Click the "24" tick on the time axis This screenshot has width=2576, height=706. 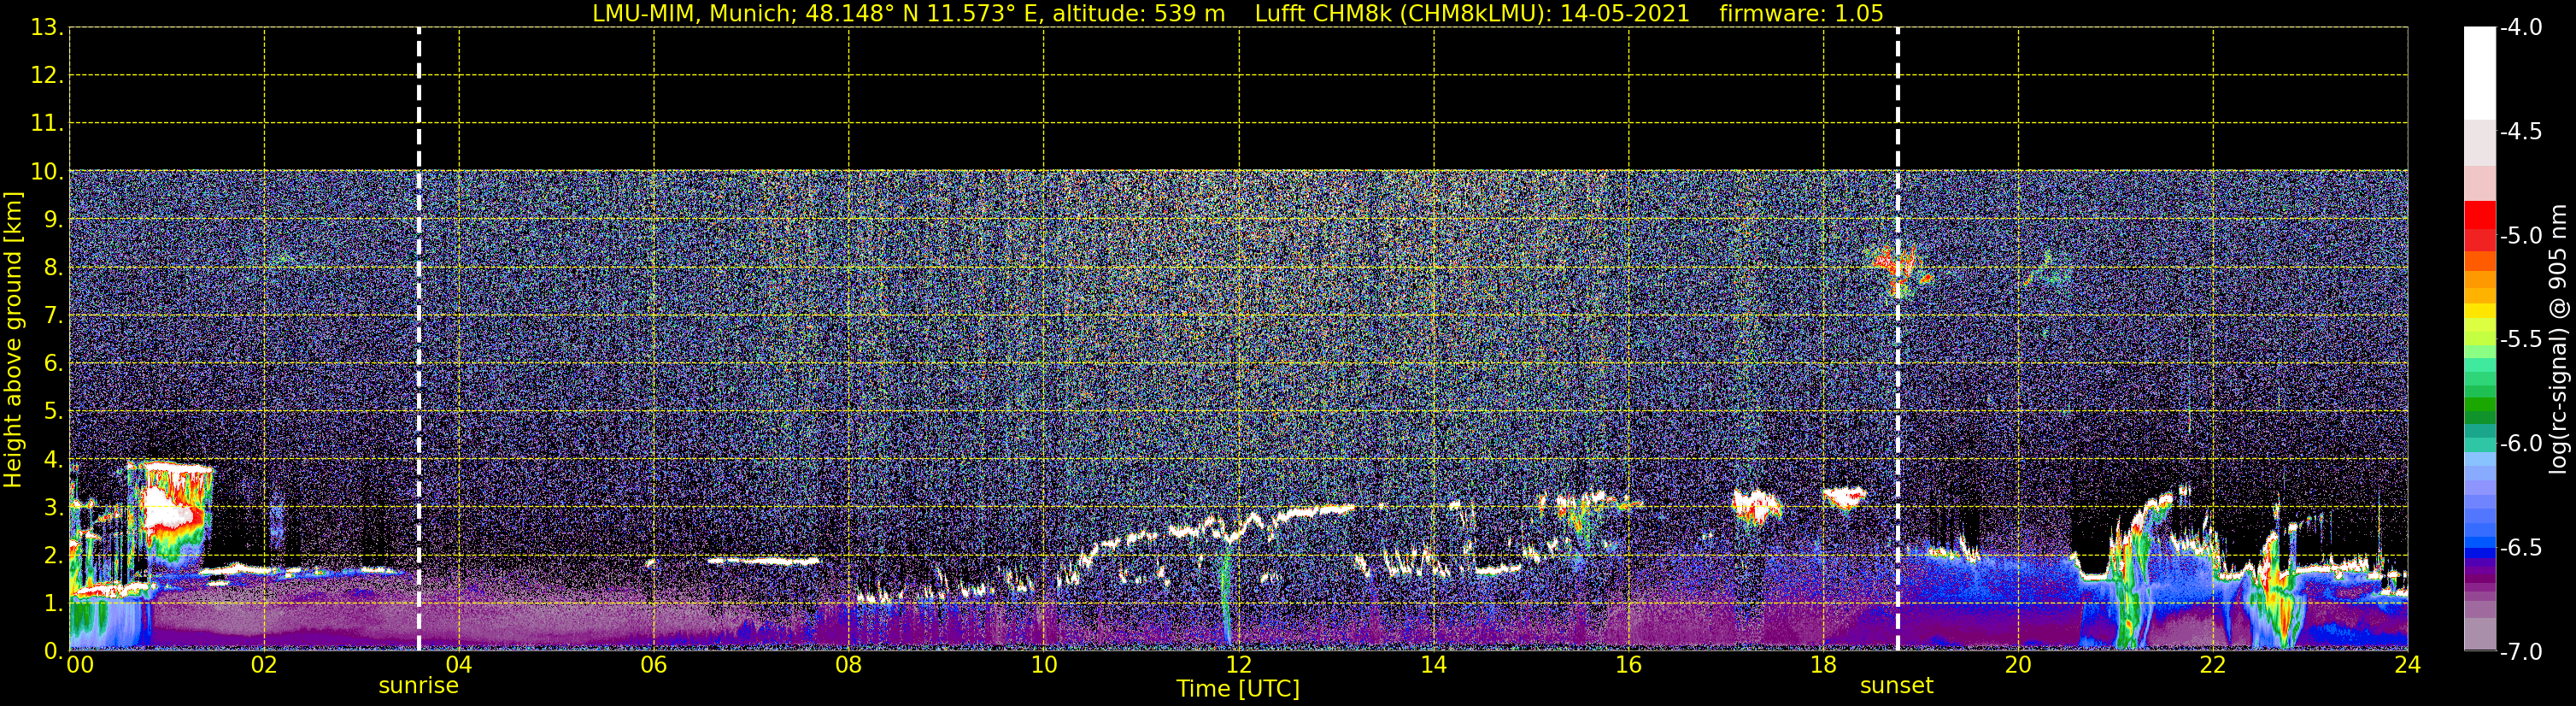[2408, 665]
